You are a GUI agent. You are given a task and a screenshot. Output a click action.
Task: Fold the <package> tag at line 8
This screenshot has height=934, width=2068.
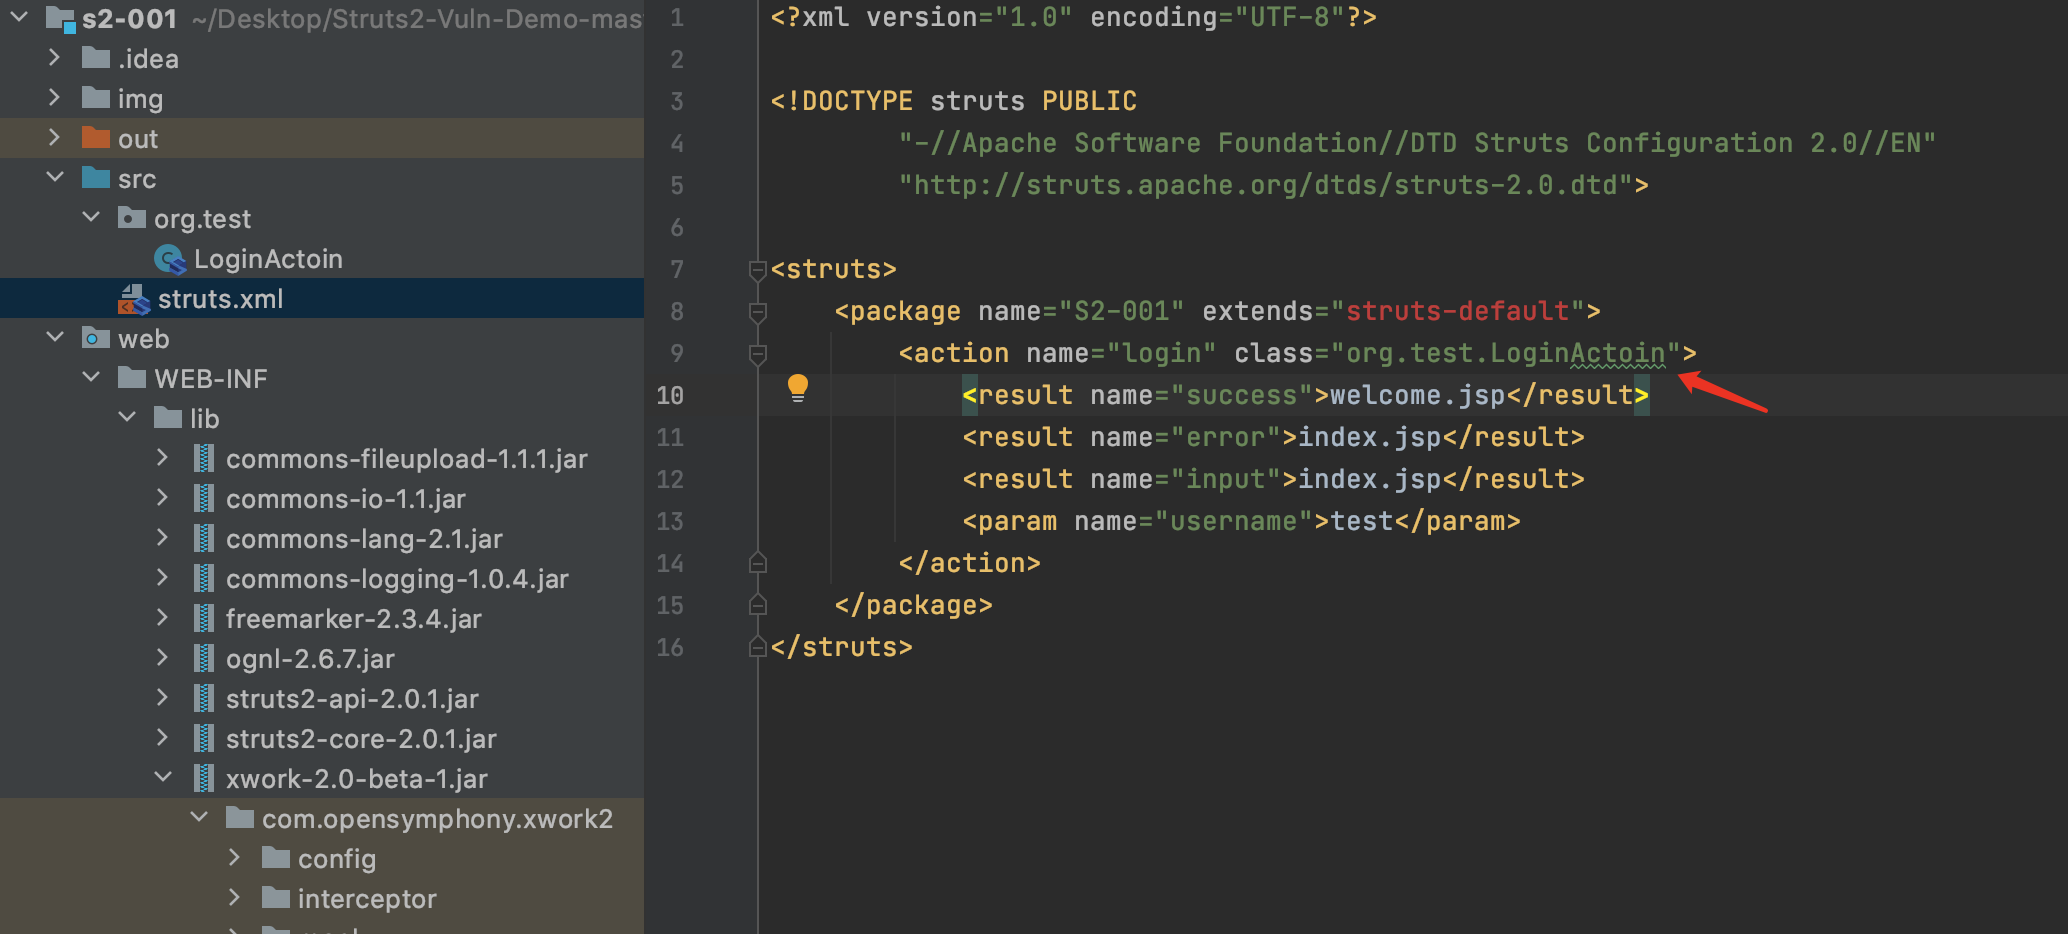tap(757, 312)
